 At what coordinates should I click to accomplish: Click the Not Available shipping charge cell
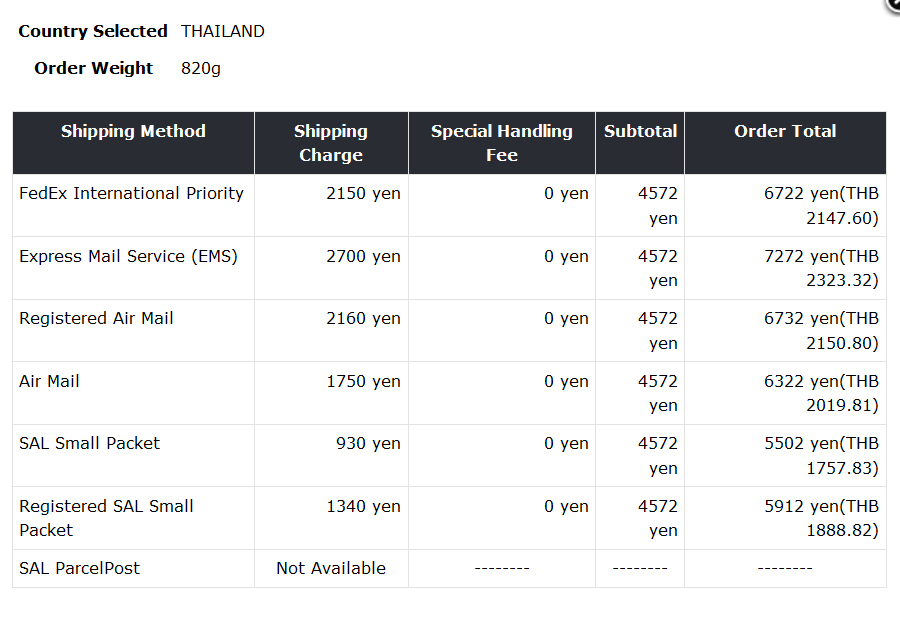[331, 569]
